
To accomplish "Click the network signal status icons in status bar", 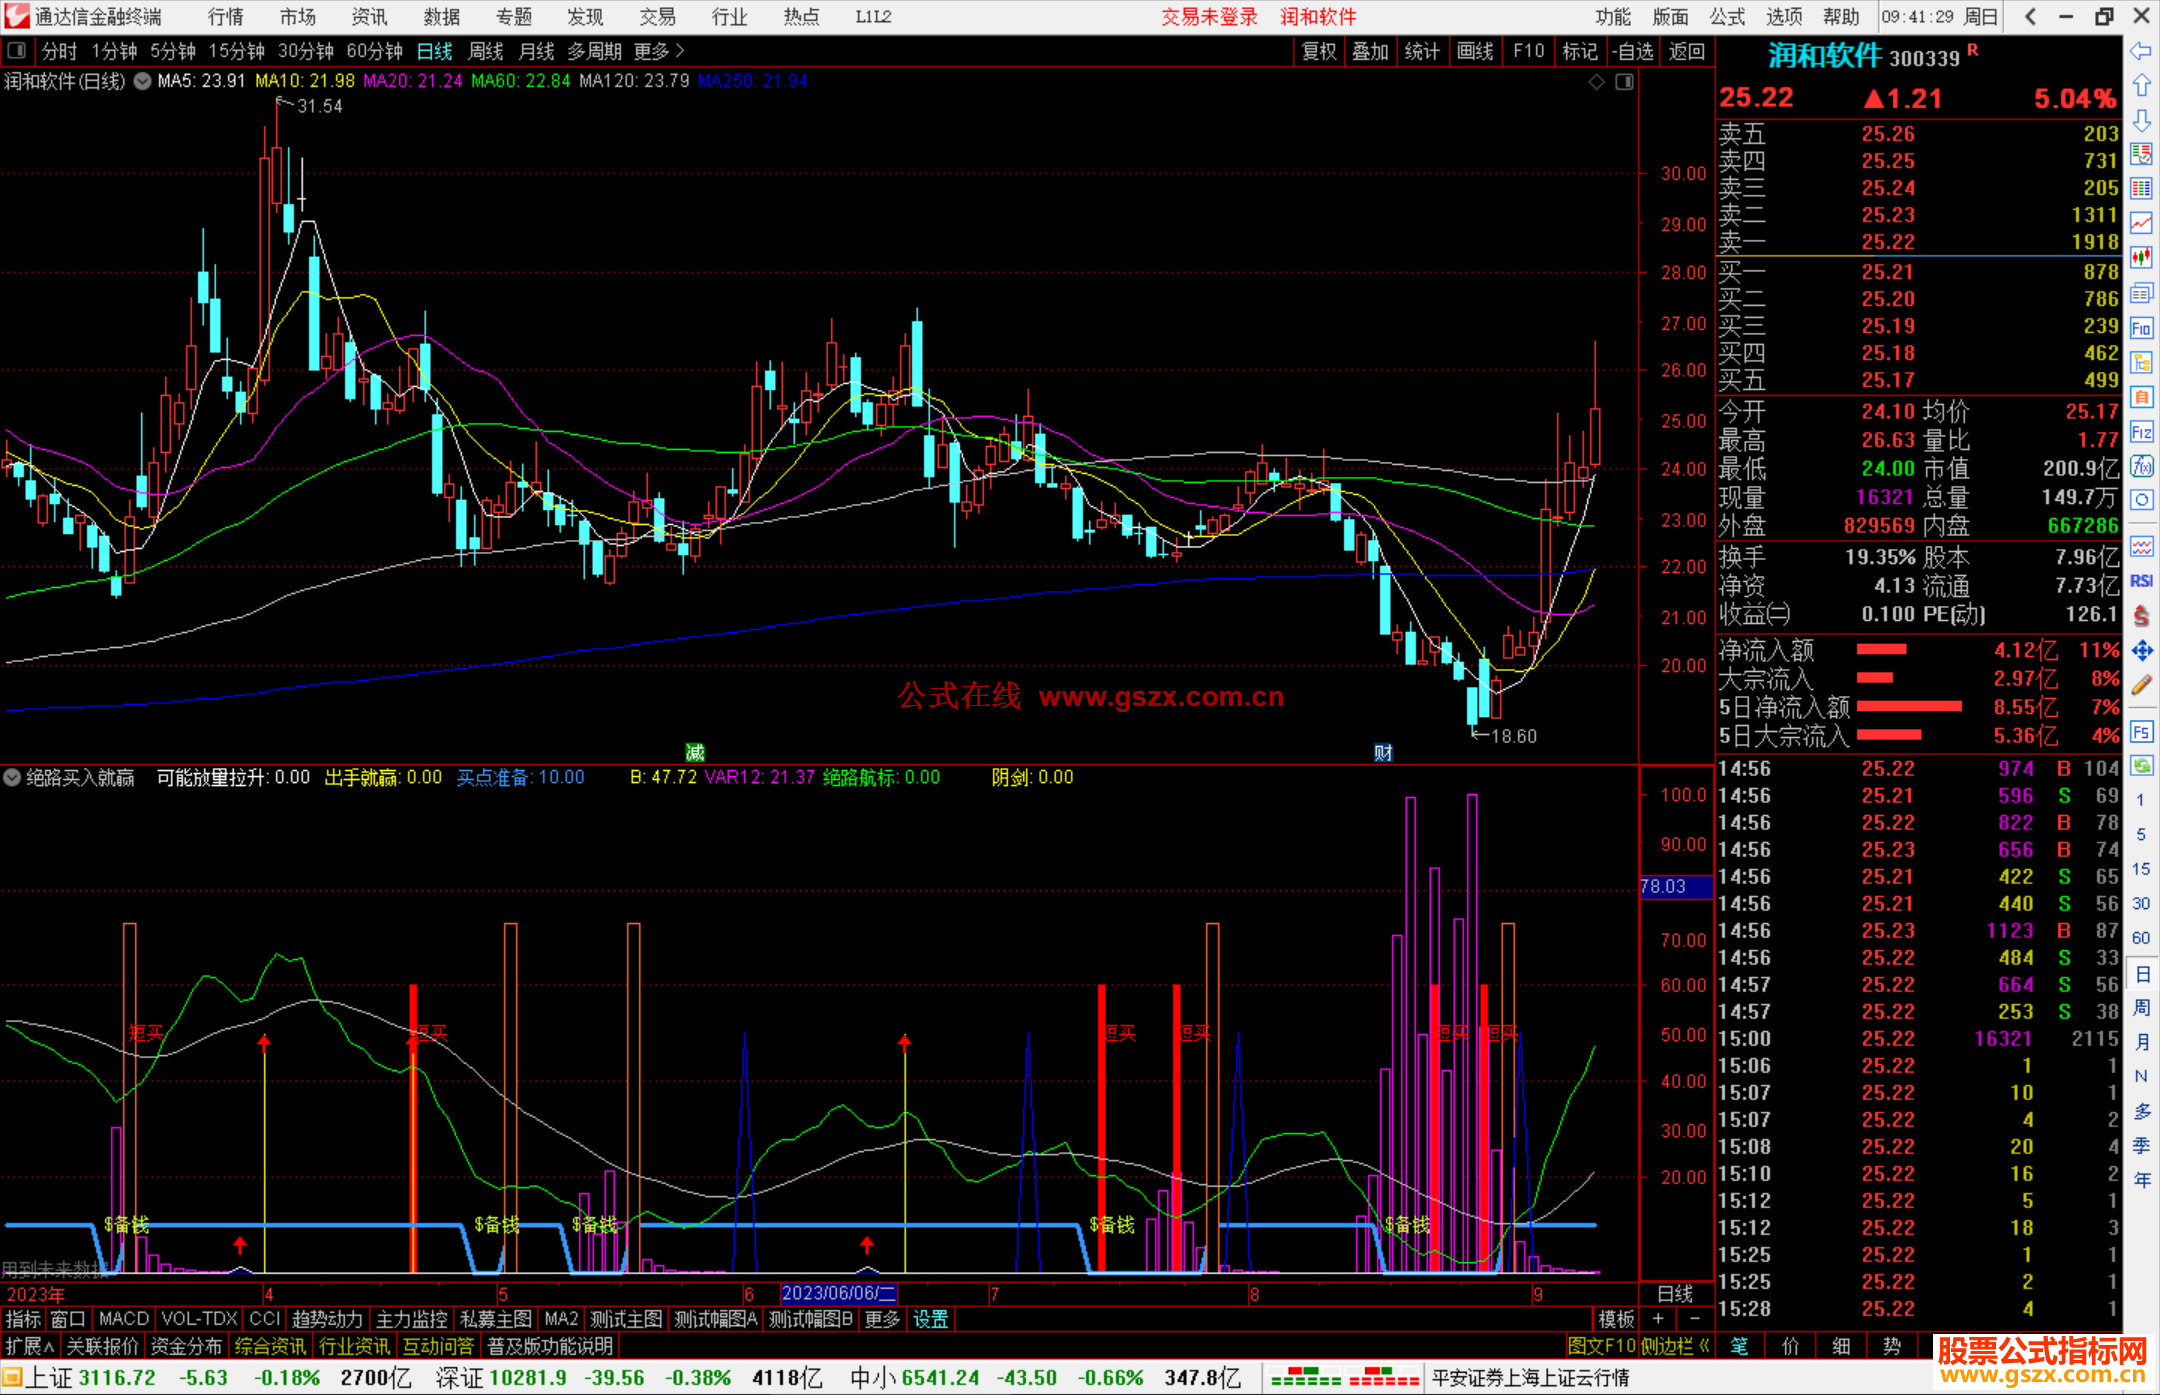I will tap(1345, 1378).
